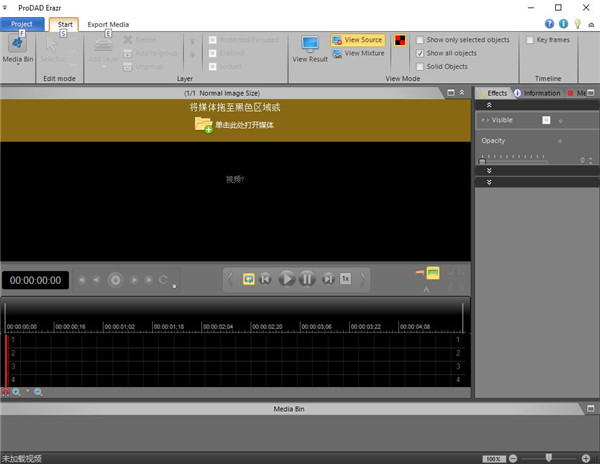Enable Show only selected objects checkbox
The image size is (600, 464).
pos(421,40)
